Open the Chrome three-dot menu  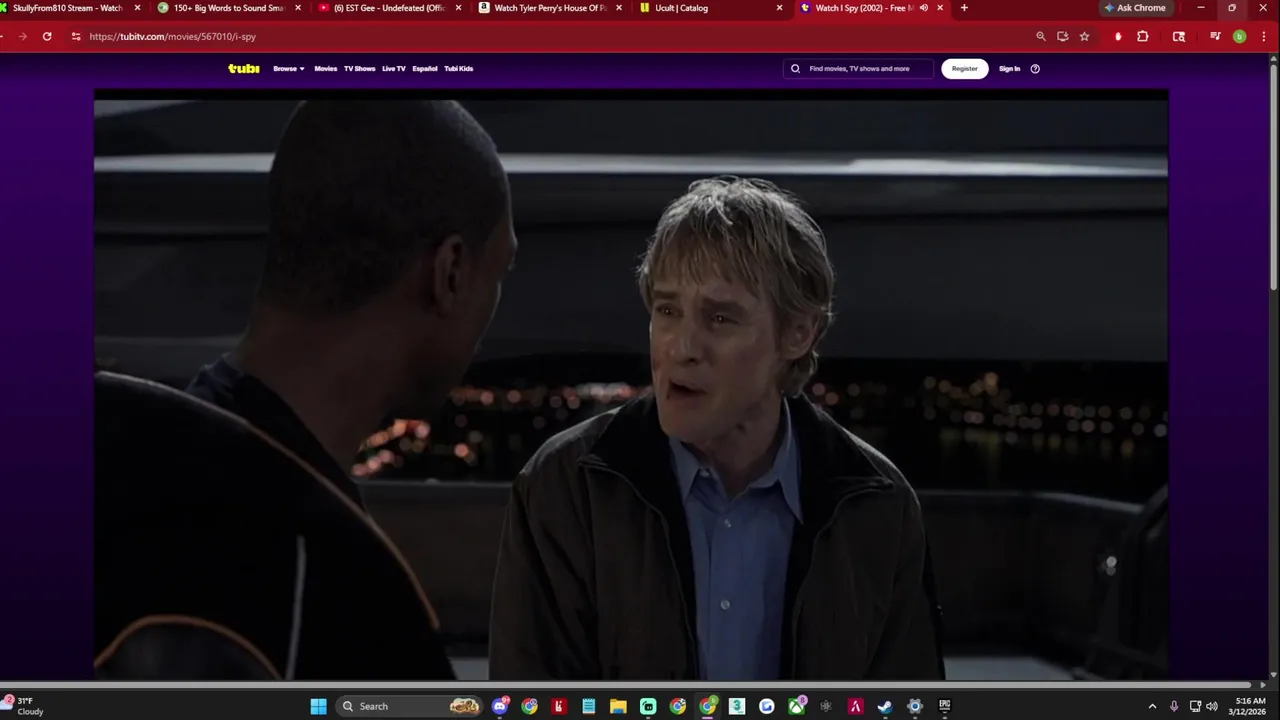click(x=1263, y=36)
